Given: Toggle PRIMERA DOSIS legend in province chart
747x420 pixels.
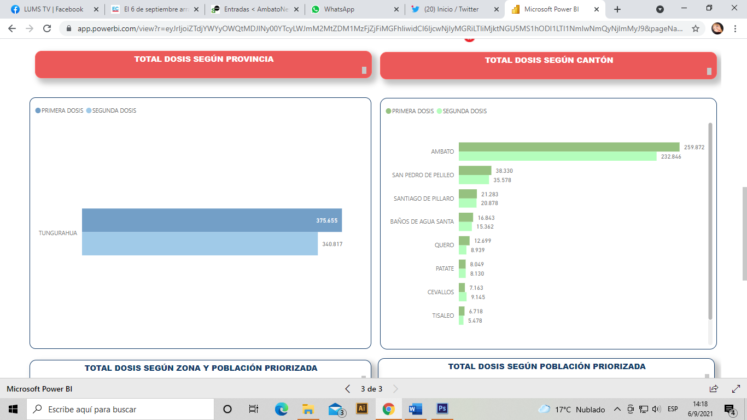Looking at the screenshot, I should click(x=61, y=110).
